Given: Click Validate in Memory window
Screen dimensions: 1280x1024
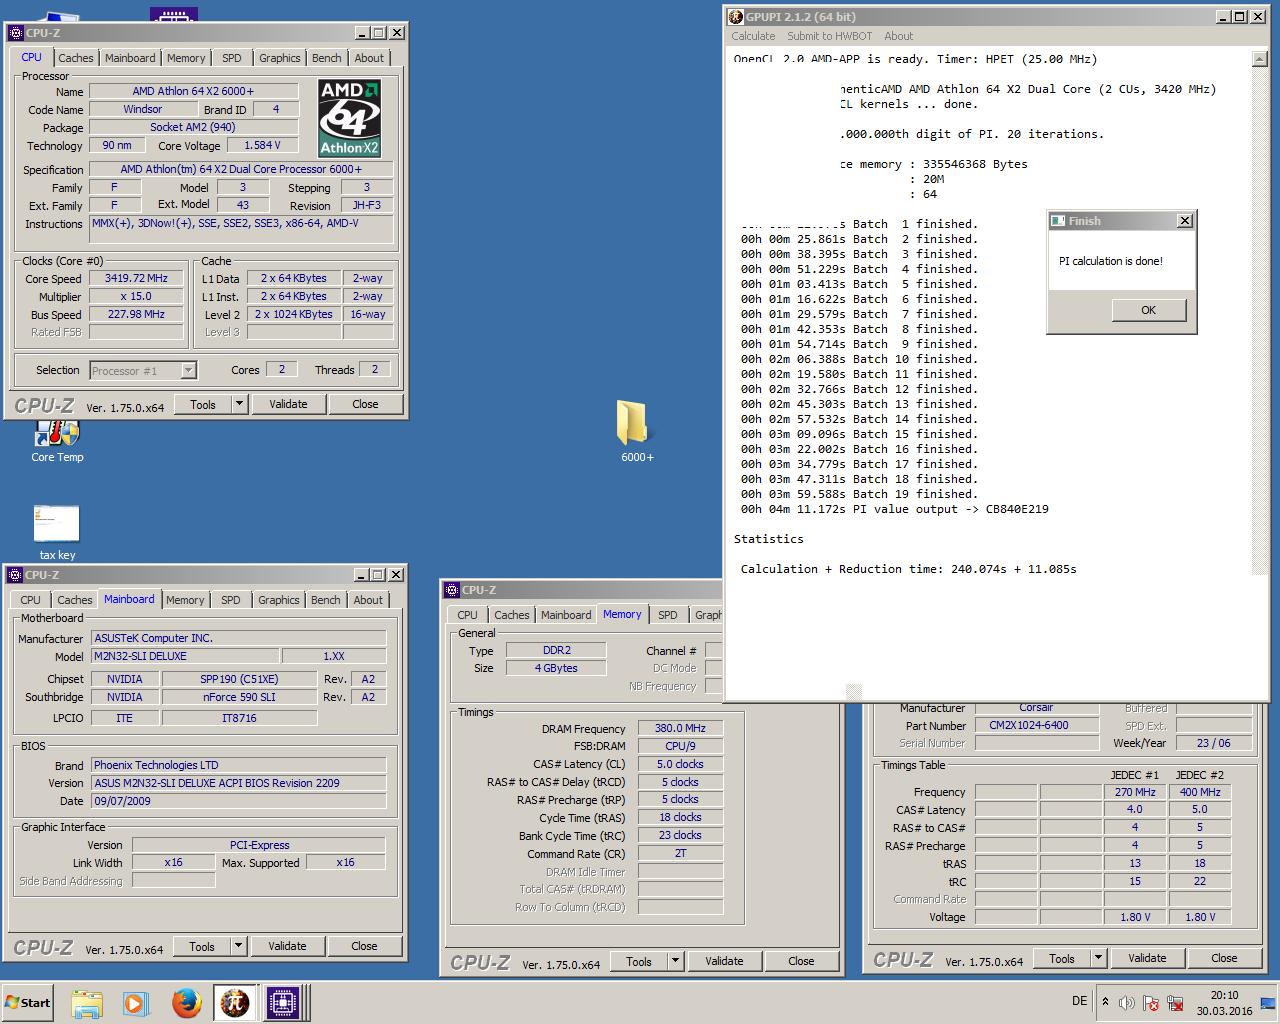Looking at the screenshot, I should [724, 961].
